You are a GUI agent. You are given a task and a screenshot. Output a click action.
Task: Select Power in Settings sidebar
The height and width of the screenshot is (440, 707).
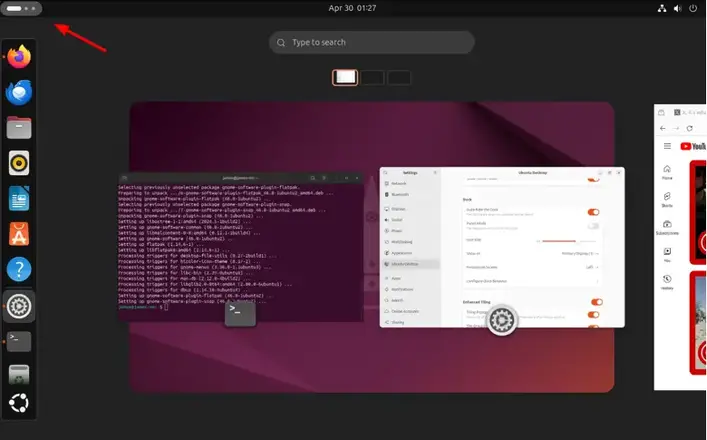[410, 230]
